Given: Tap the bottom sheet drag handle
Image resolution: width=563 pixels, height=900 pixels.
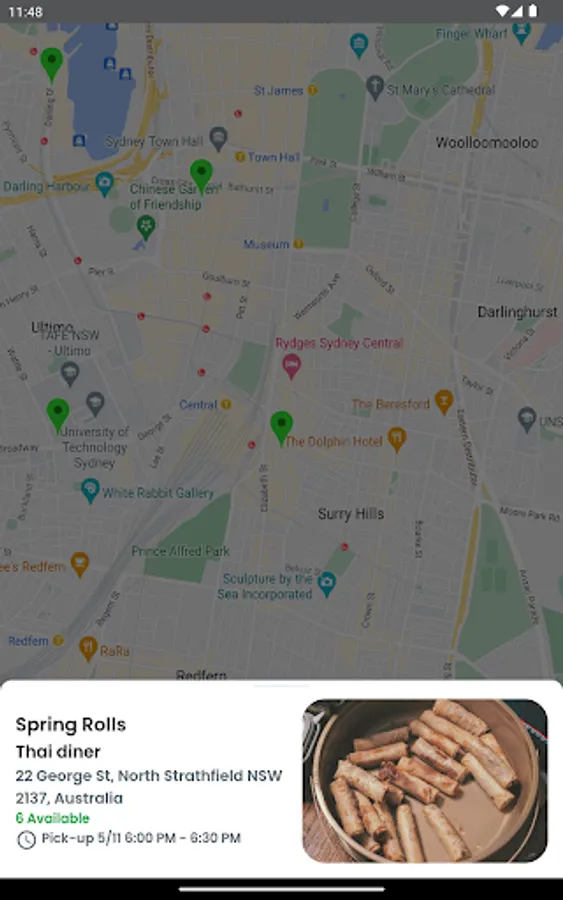Looking at the screenshot, I should (281, 685).
